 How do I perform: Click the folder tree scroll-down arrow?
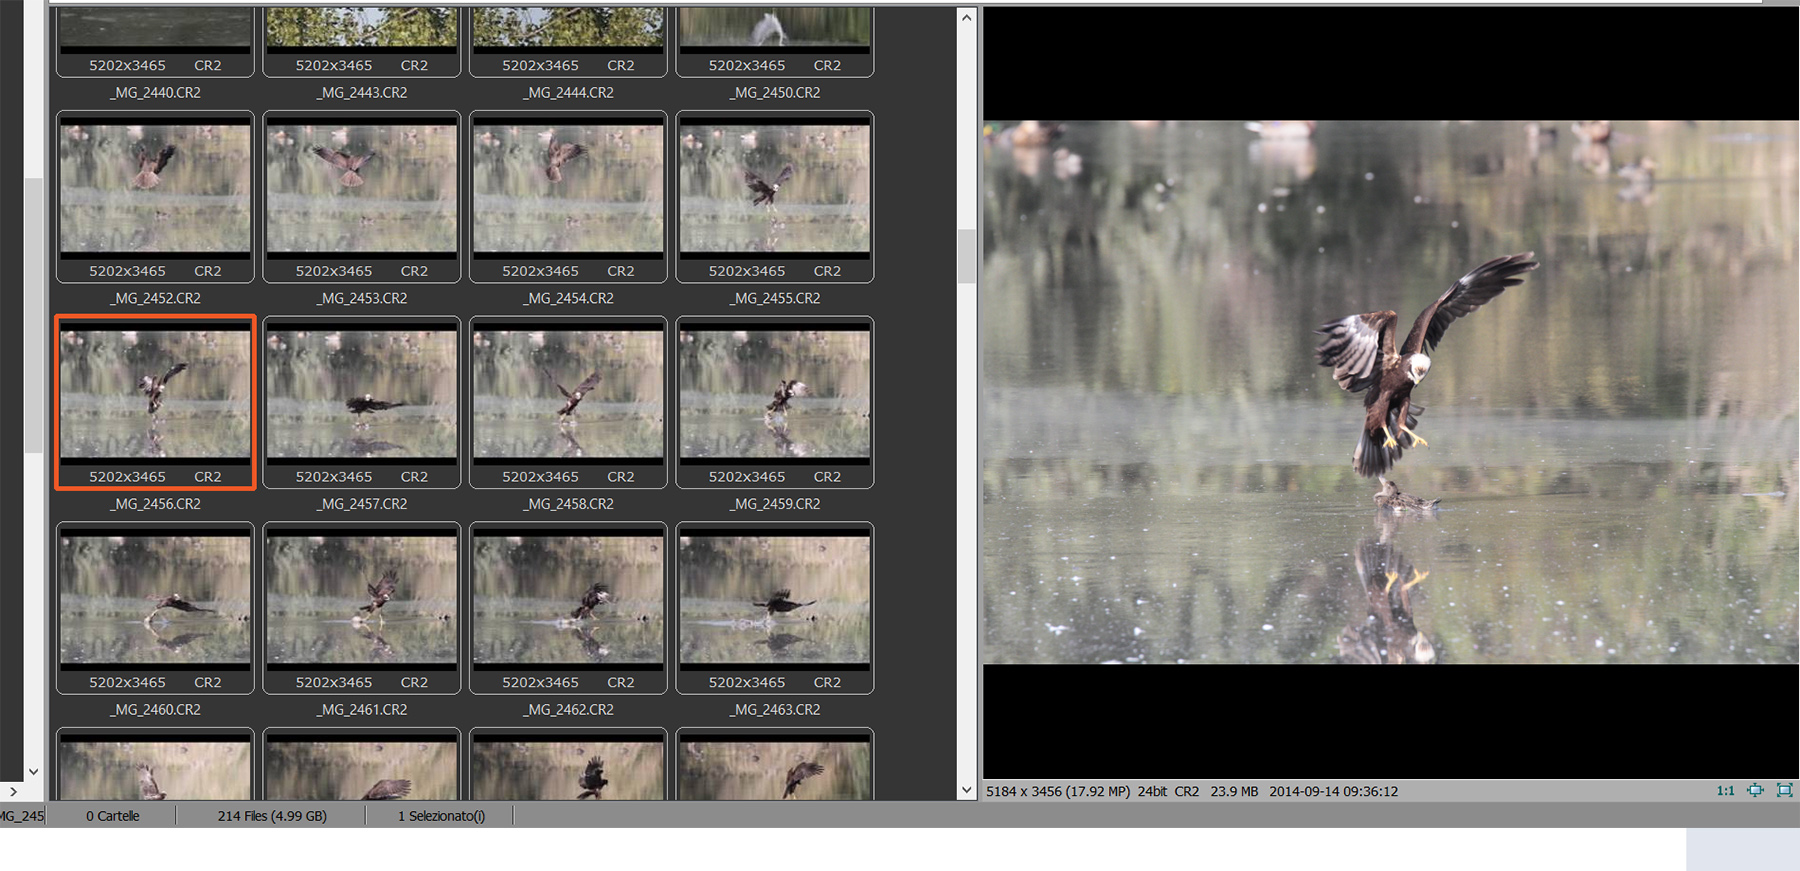tap(33, 771)
